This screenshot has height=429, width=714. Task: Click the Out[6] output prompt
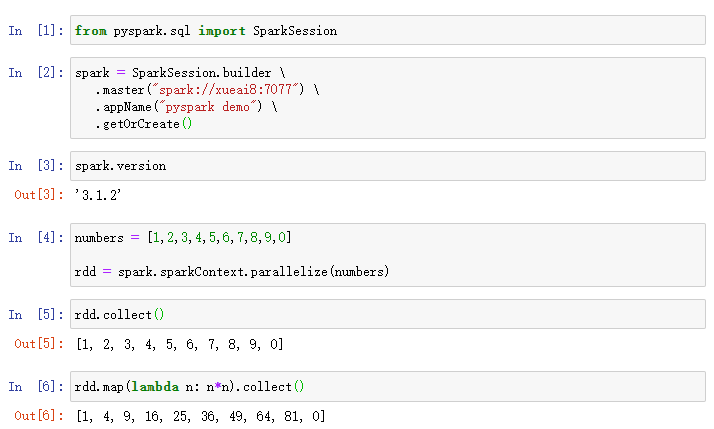[x=38, y=416]
